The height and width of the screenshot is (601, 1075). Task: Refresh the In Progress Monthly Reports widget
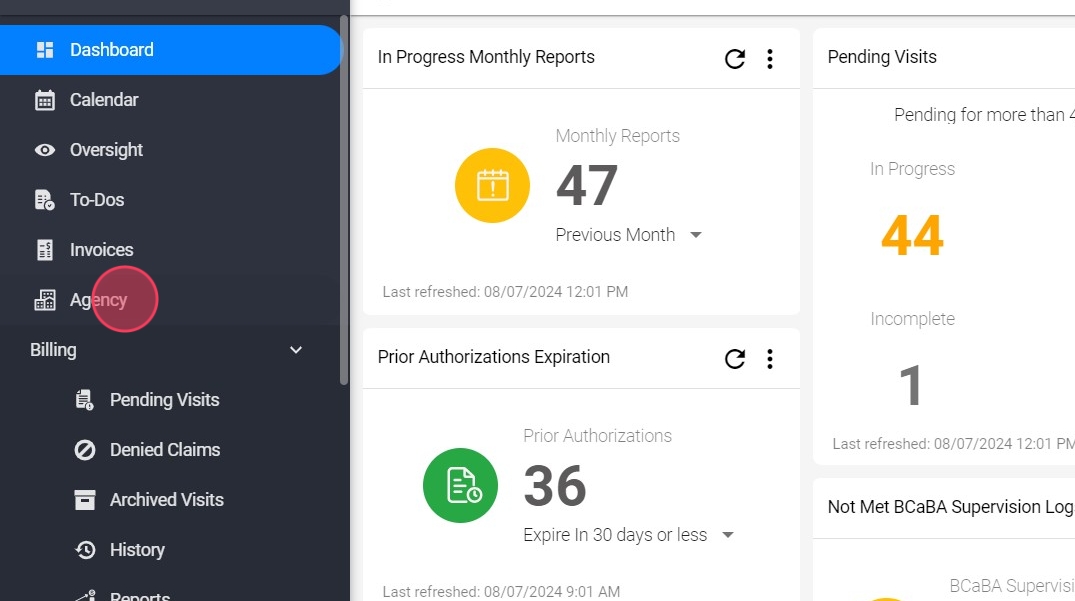click(734, 59)
